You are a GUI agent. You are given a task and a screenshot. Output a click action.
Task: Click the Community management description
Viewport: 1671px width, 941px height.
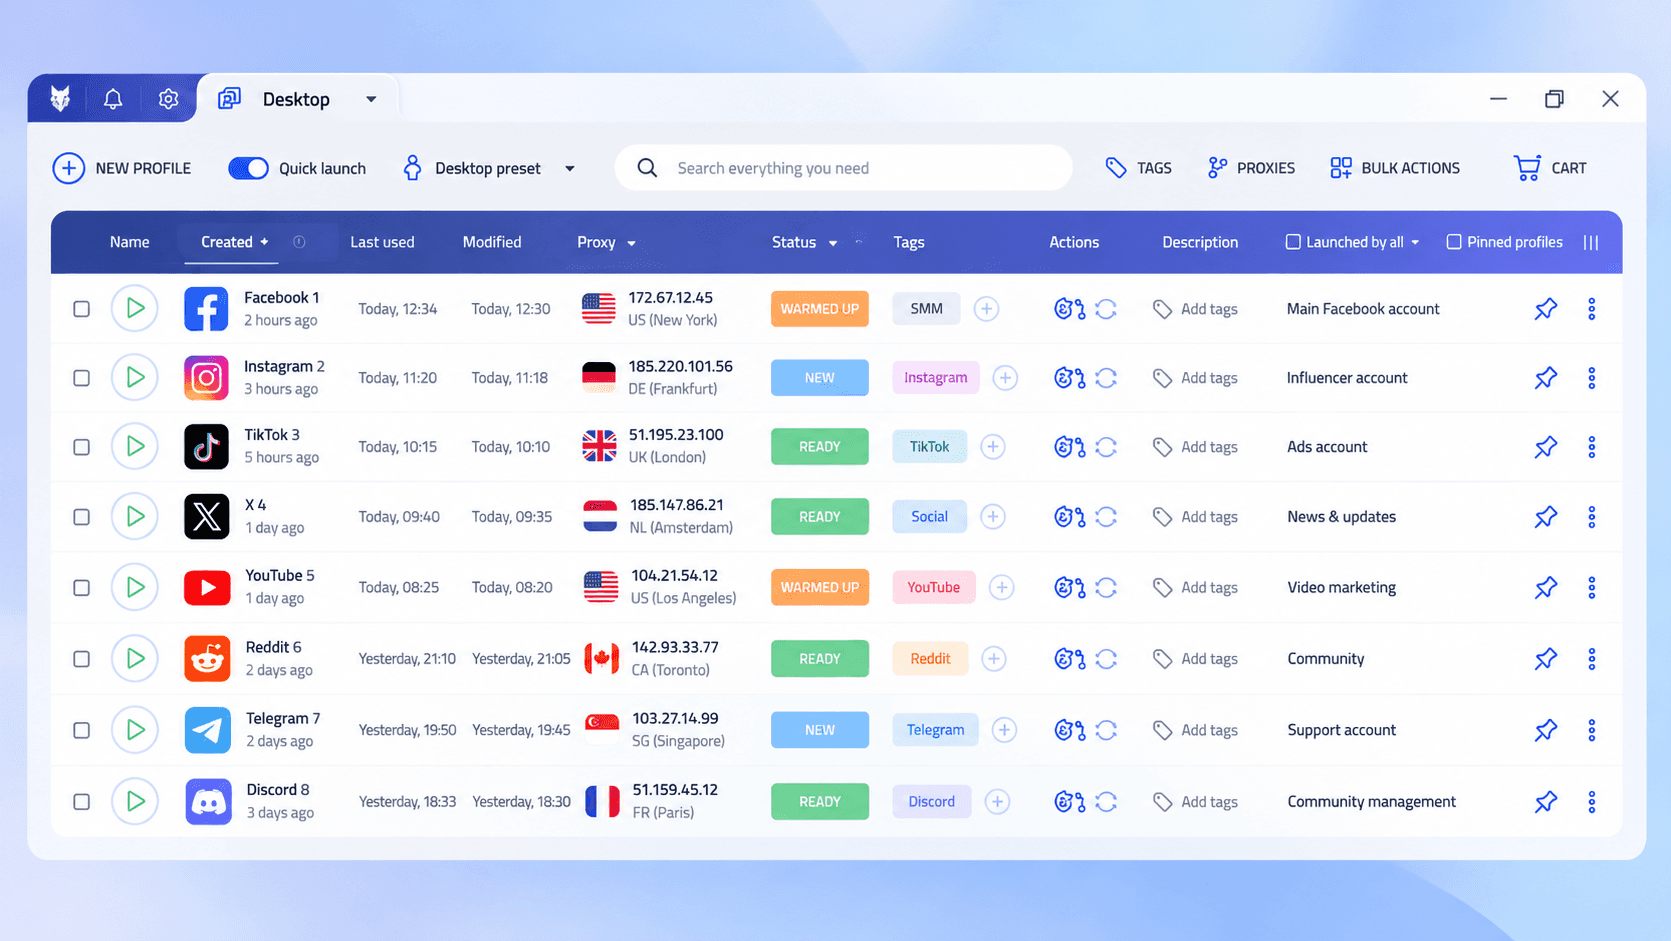tap(1372, 802)
